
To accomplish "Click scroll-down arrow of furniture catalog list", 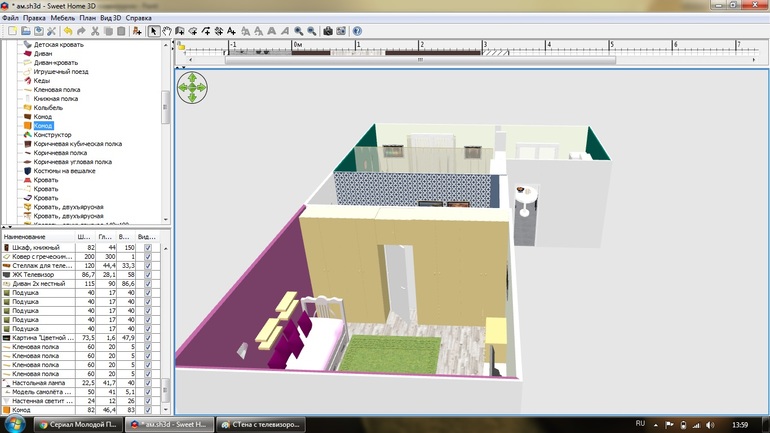I will (166, 219).
